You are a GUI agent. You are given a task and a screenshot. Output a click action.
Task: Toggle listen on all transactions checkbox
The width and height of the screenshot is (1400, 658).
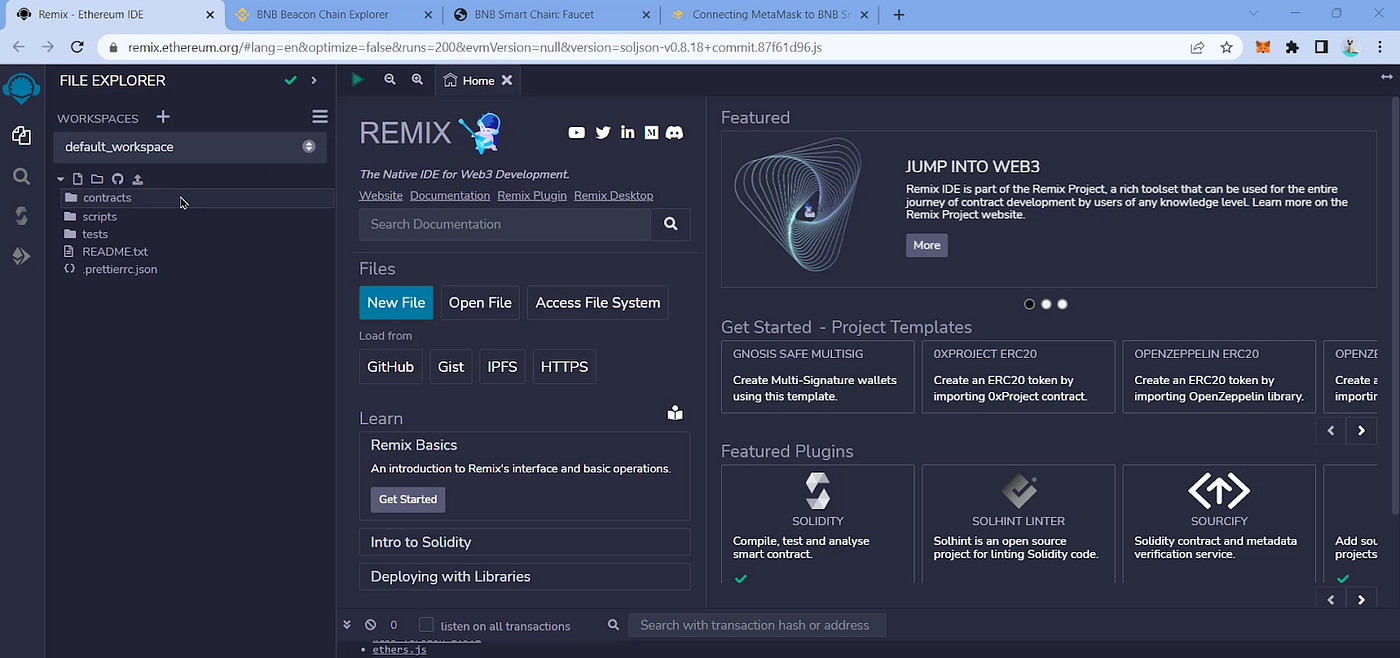point(426,625)
